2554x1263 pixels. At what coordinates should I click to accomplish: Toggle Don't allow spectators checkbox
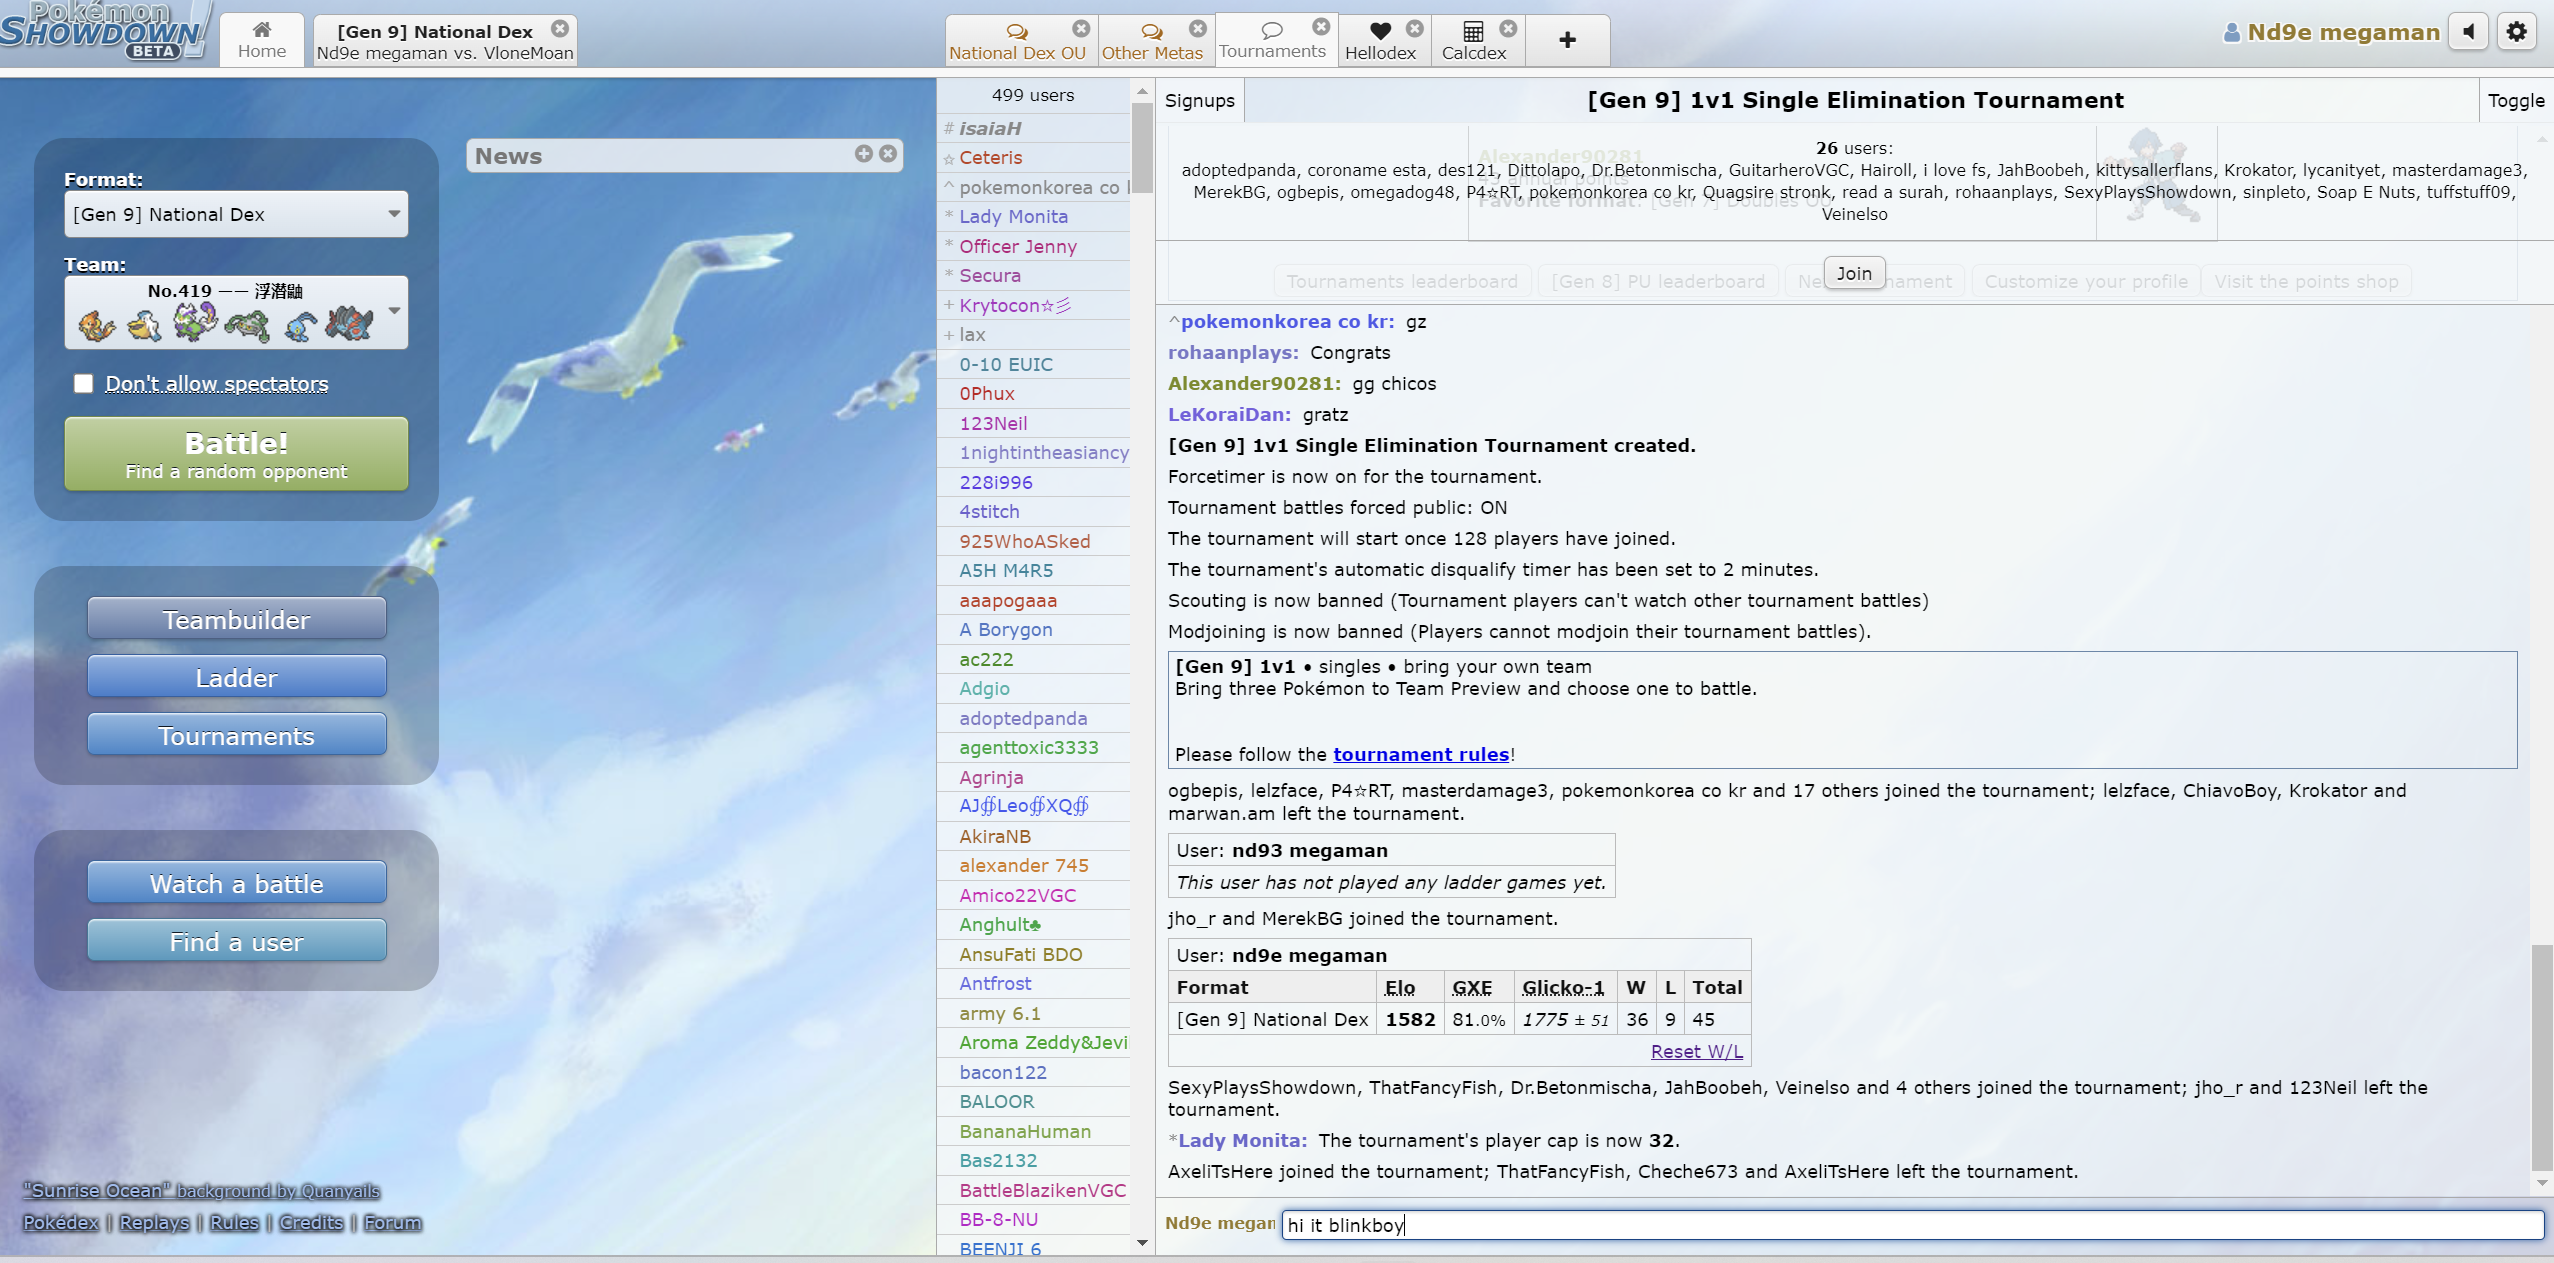pos(84,383)
